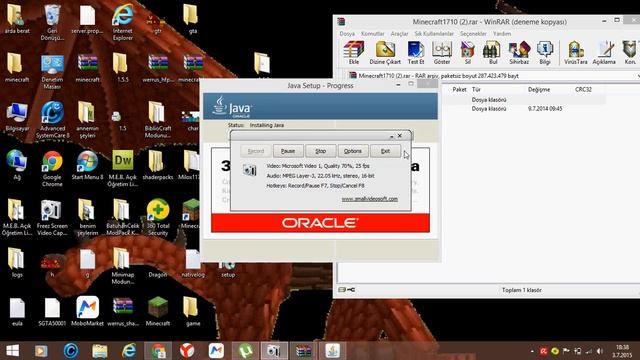Screen dimensions: 640x360
Task: Open the Sık Kullanılanlar menu in WinRAR
Action: click(x=434, y=33)
